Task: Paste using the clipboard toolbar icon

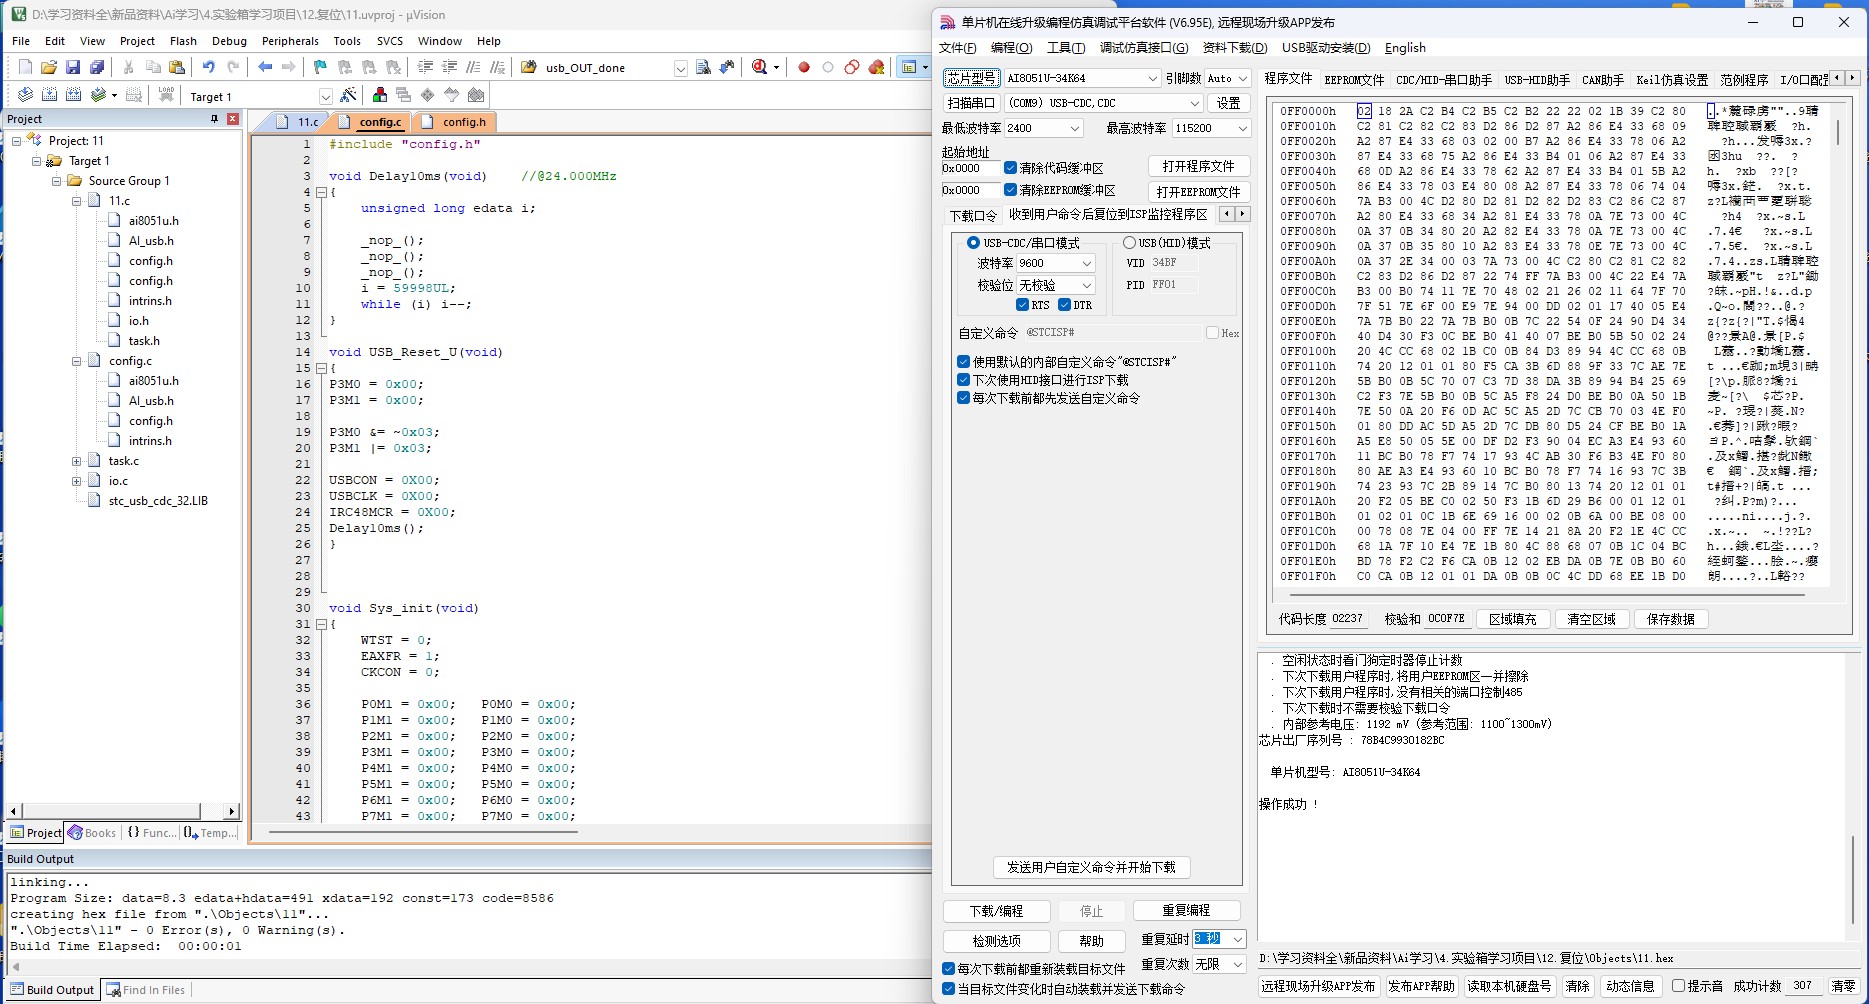Action: coord(177,67)
